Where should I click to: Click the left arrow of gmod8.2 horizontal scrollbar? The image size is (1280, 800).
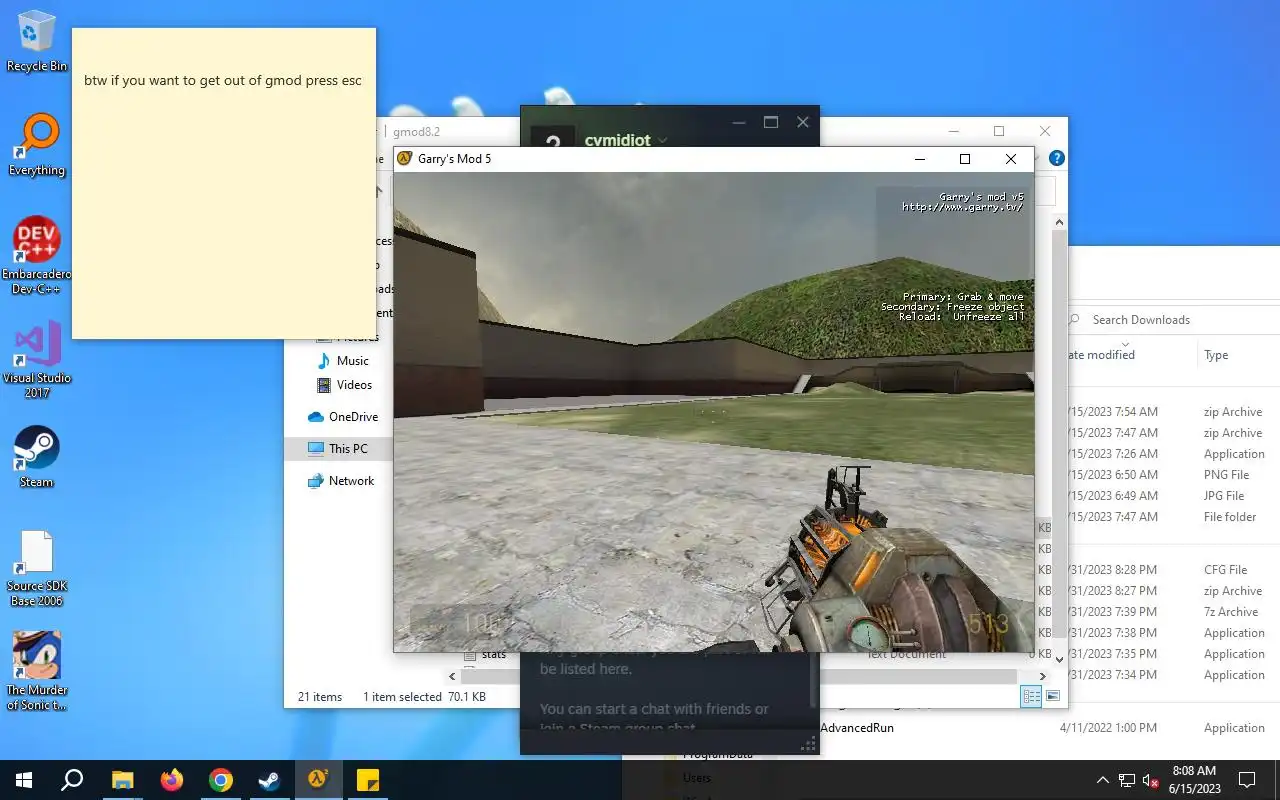pos(452,677)
